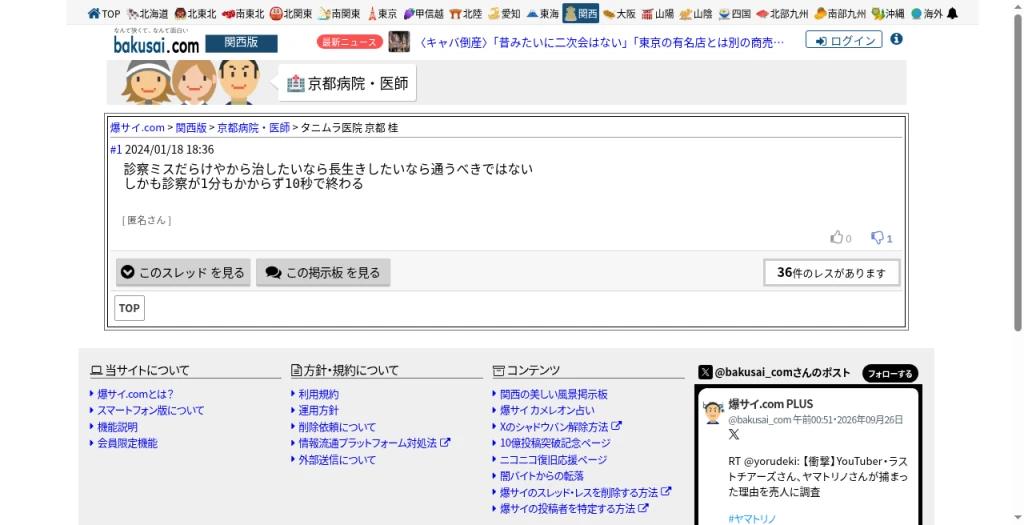Click the 36件のレスがあります button
This screenshot has height=525, width=1024.
pos(831,273)
